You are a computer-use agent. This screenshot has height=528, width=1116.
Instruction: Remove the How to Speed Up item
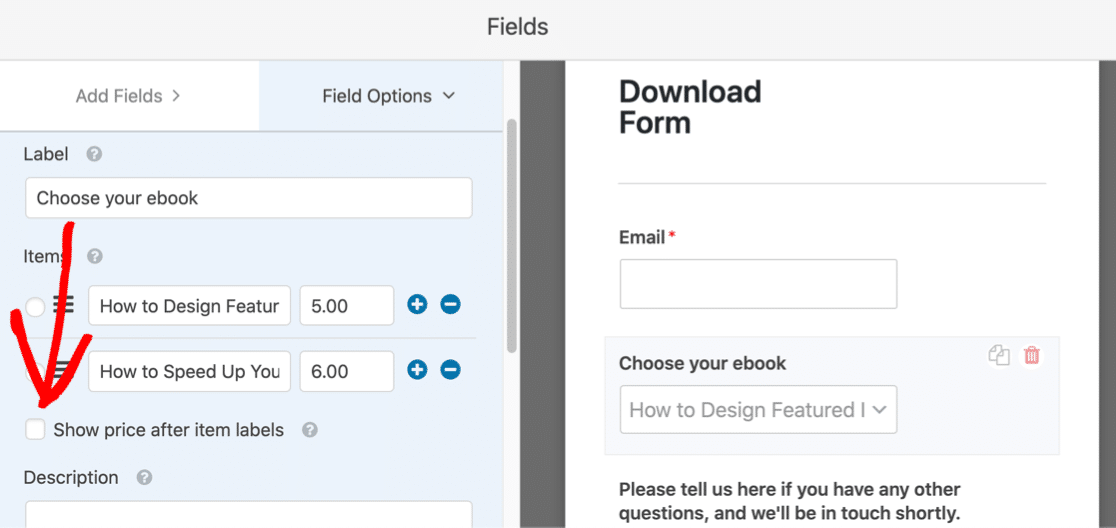451,370
